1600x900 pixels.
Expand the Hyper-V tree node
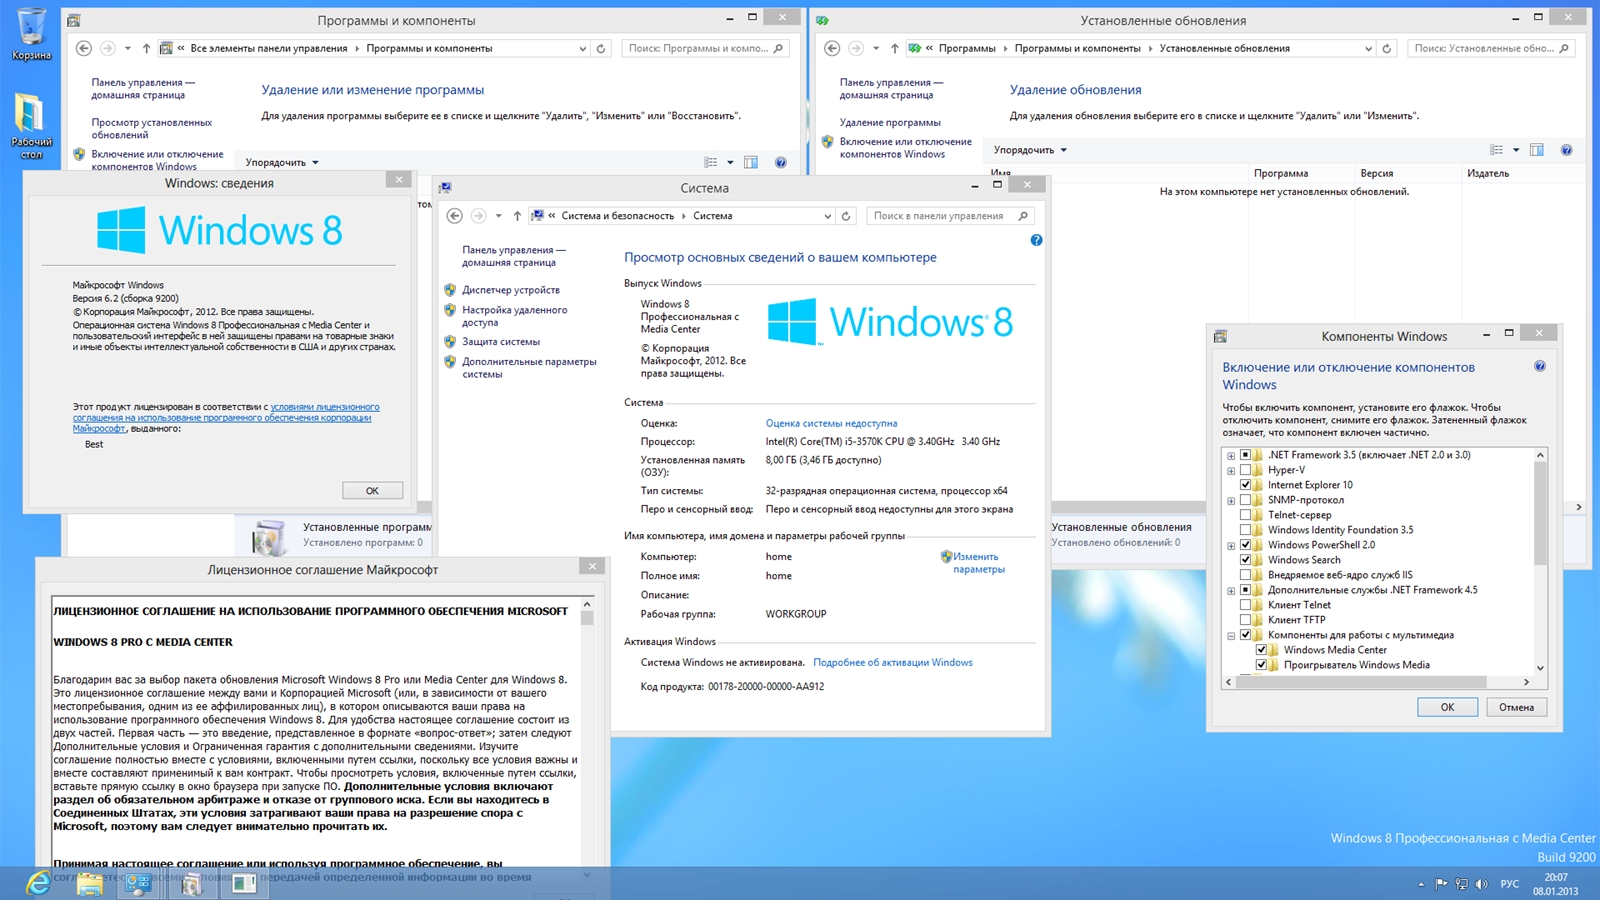(1231, 471)
